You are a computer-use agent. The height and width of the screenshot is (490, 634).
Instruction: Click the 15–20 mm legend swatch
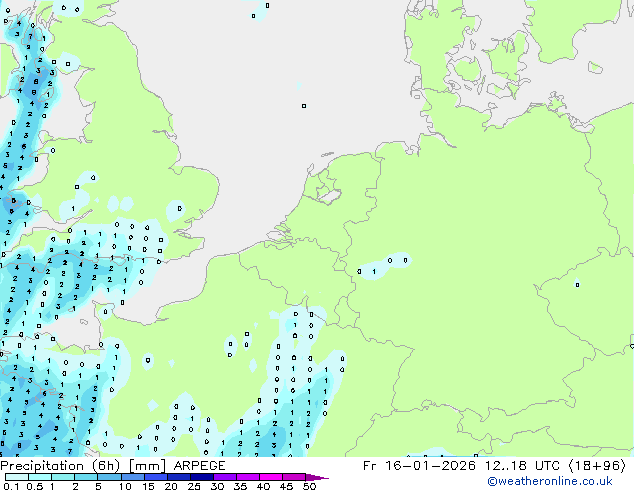pos(155,477)
